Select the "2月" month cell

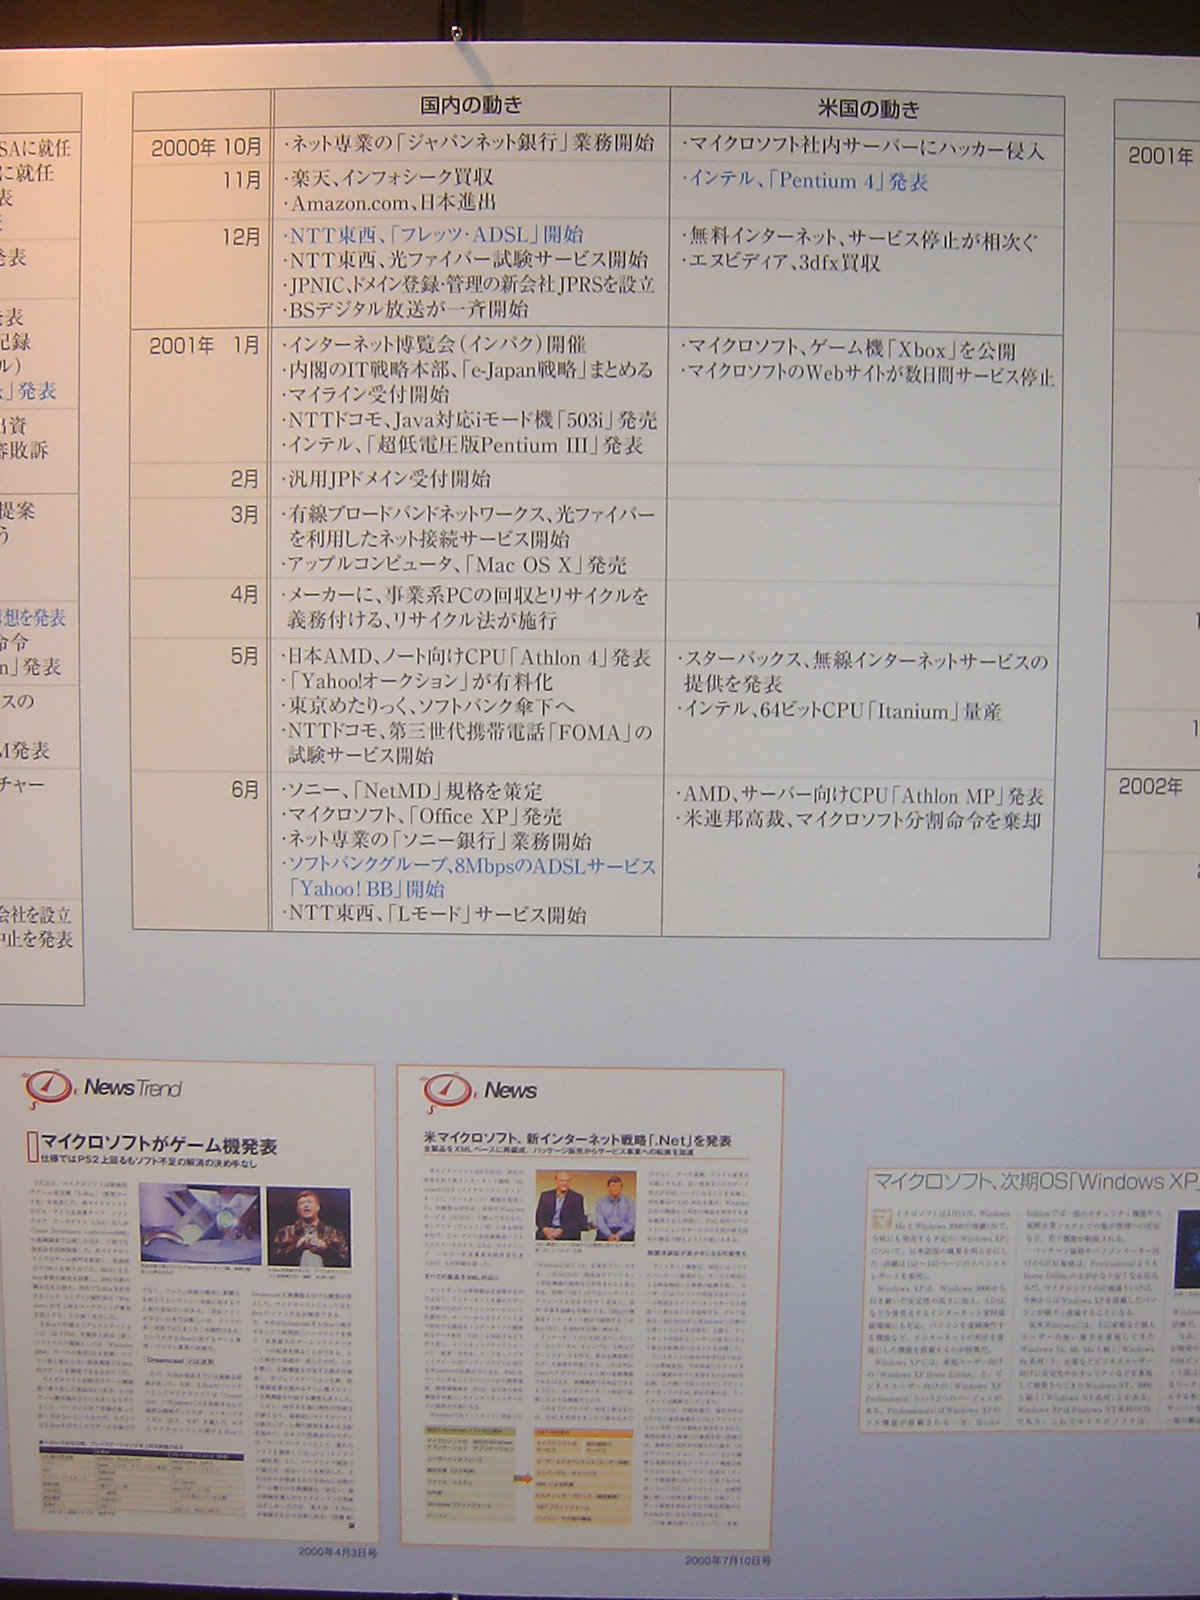pos(245,479)
